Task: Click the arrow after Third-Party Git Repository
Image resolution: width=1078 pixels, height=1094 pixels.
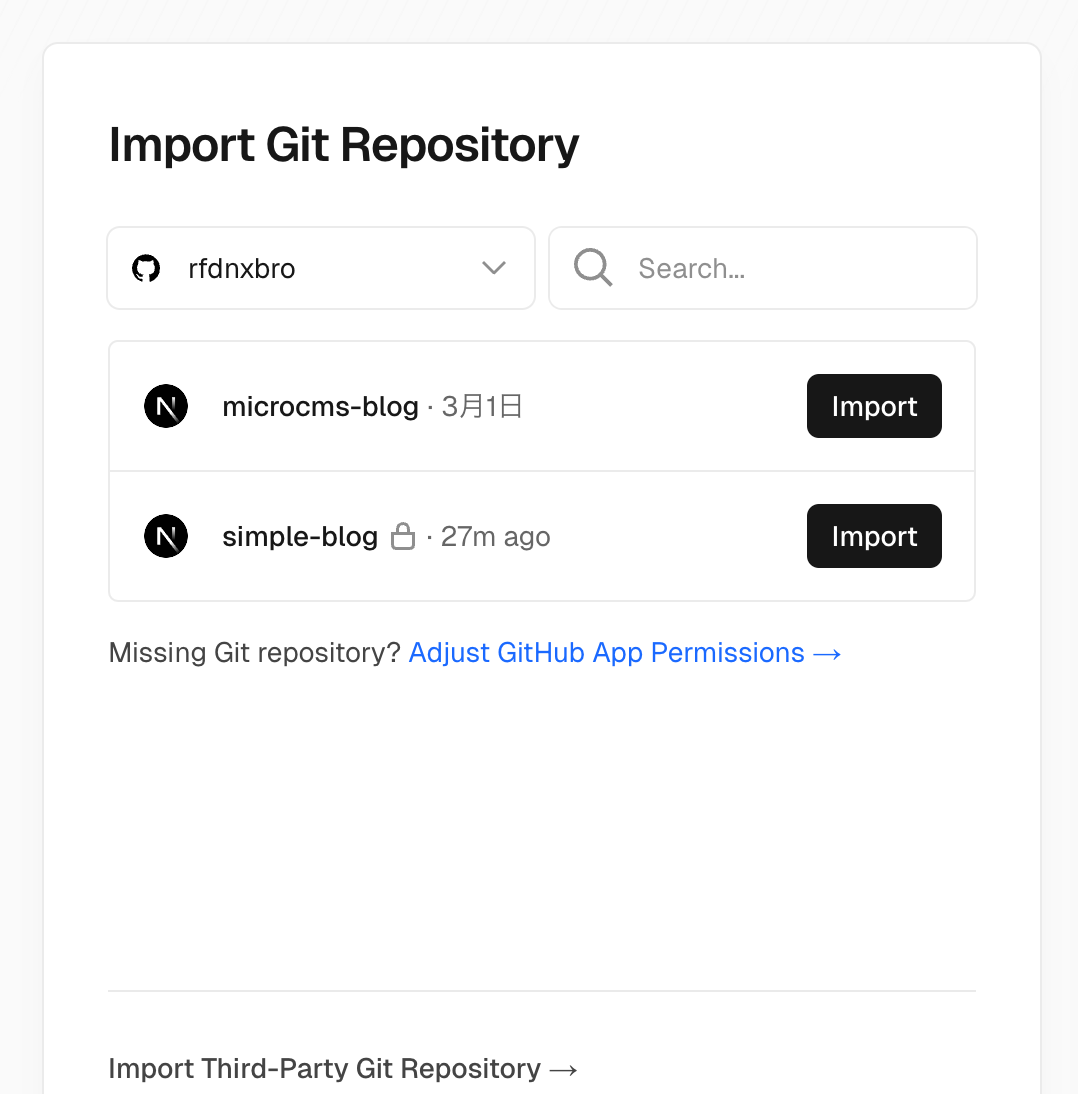Action: click(564, 1070)
